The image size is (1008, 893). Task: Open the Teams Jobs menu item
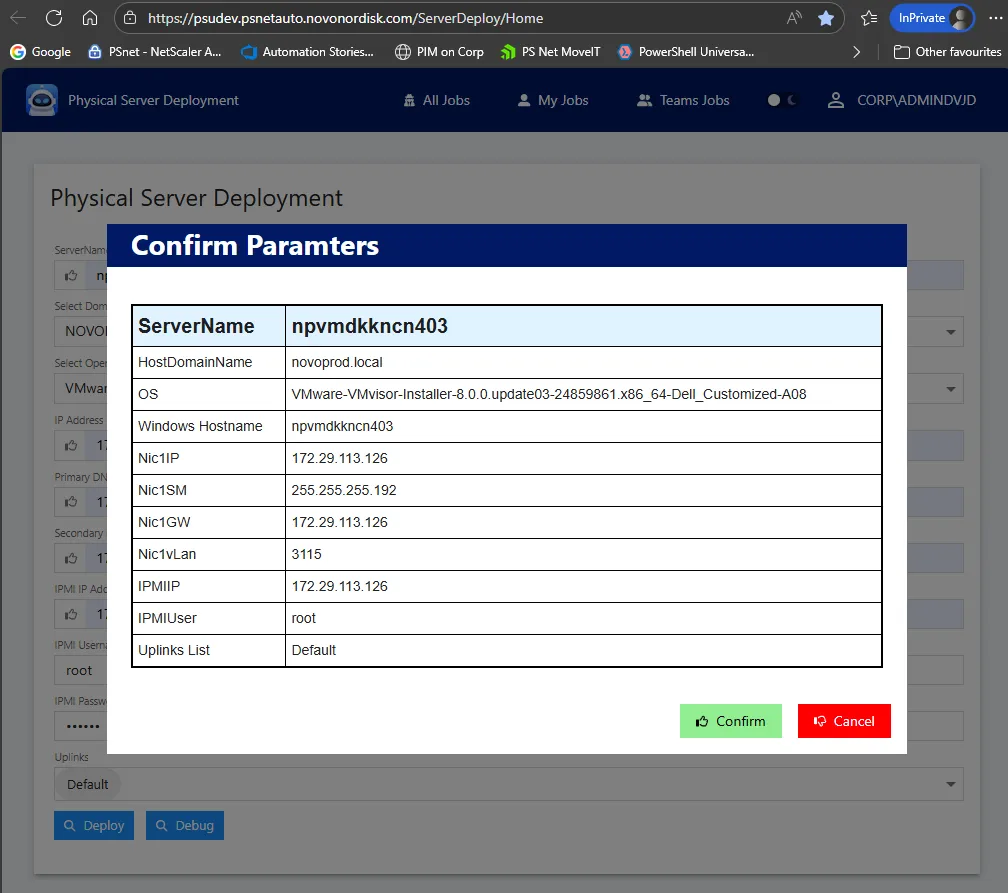pos(683,100)
